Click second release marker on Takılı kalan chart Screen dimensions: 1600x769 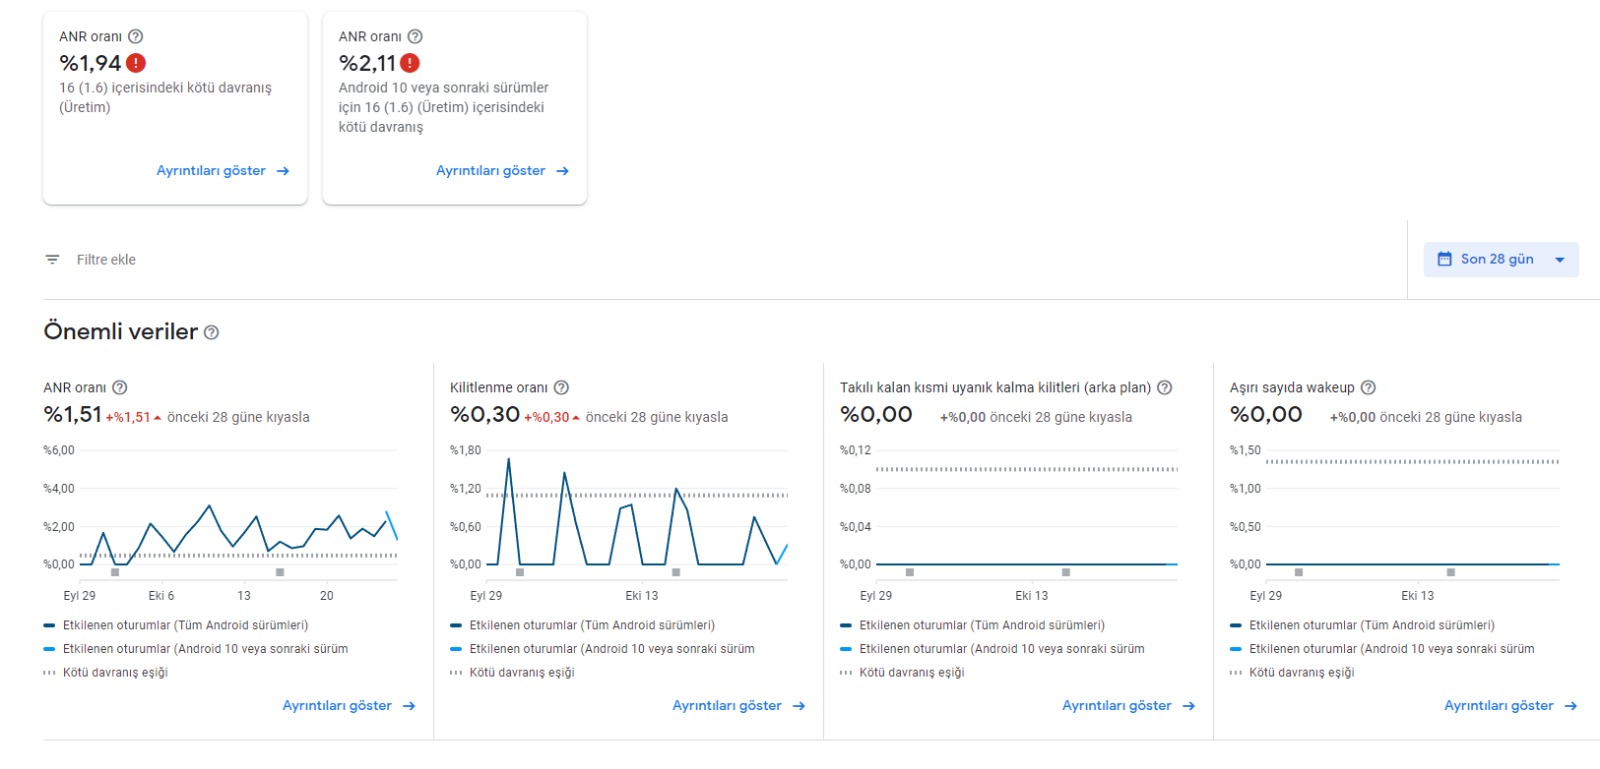tap(1066, 572)
